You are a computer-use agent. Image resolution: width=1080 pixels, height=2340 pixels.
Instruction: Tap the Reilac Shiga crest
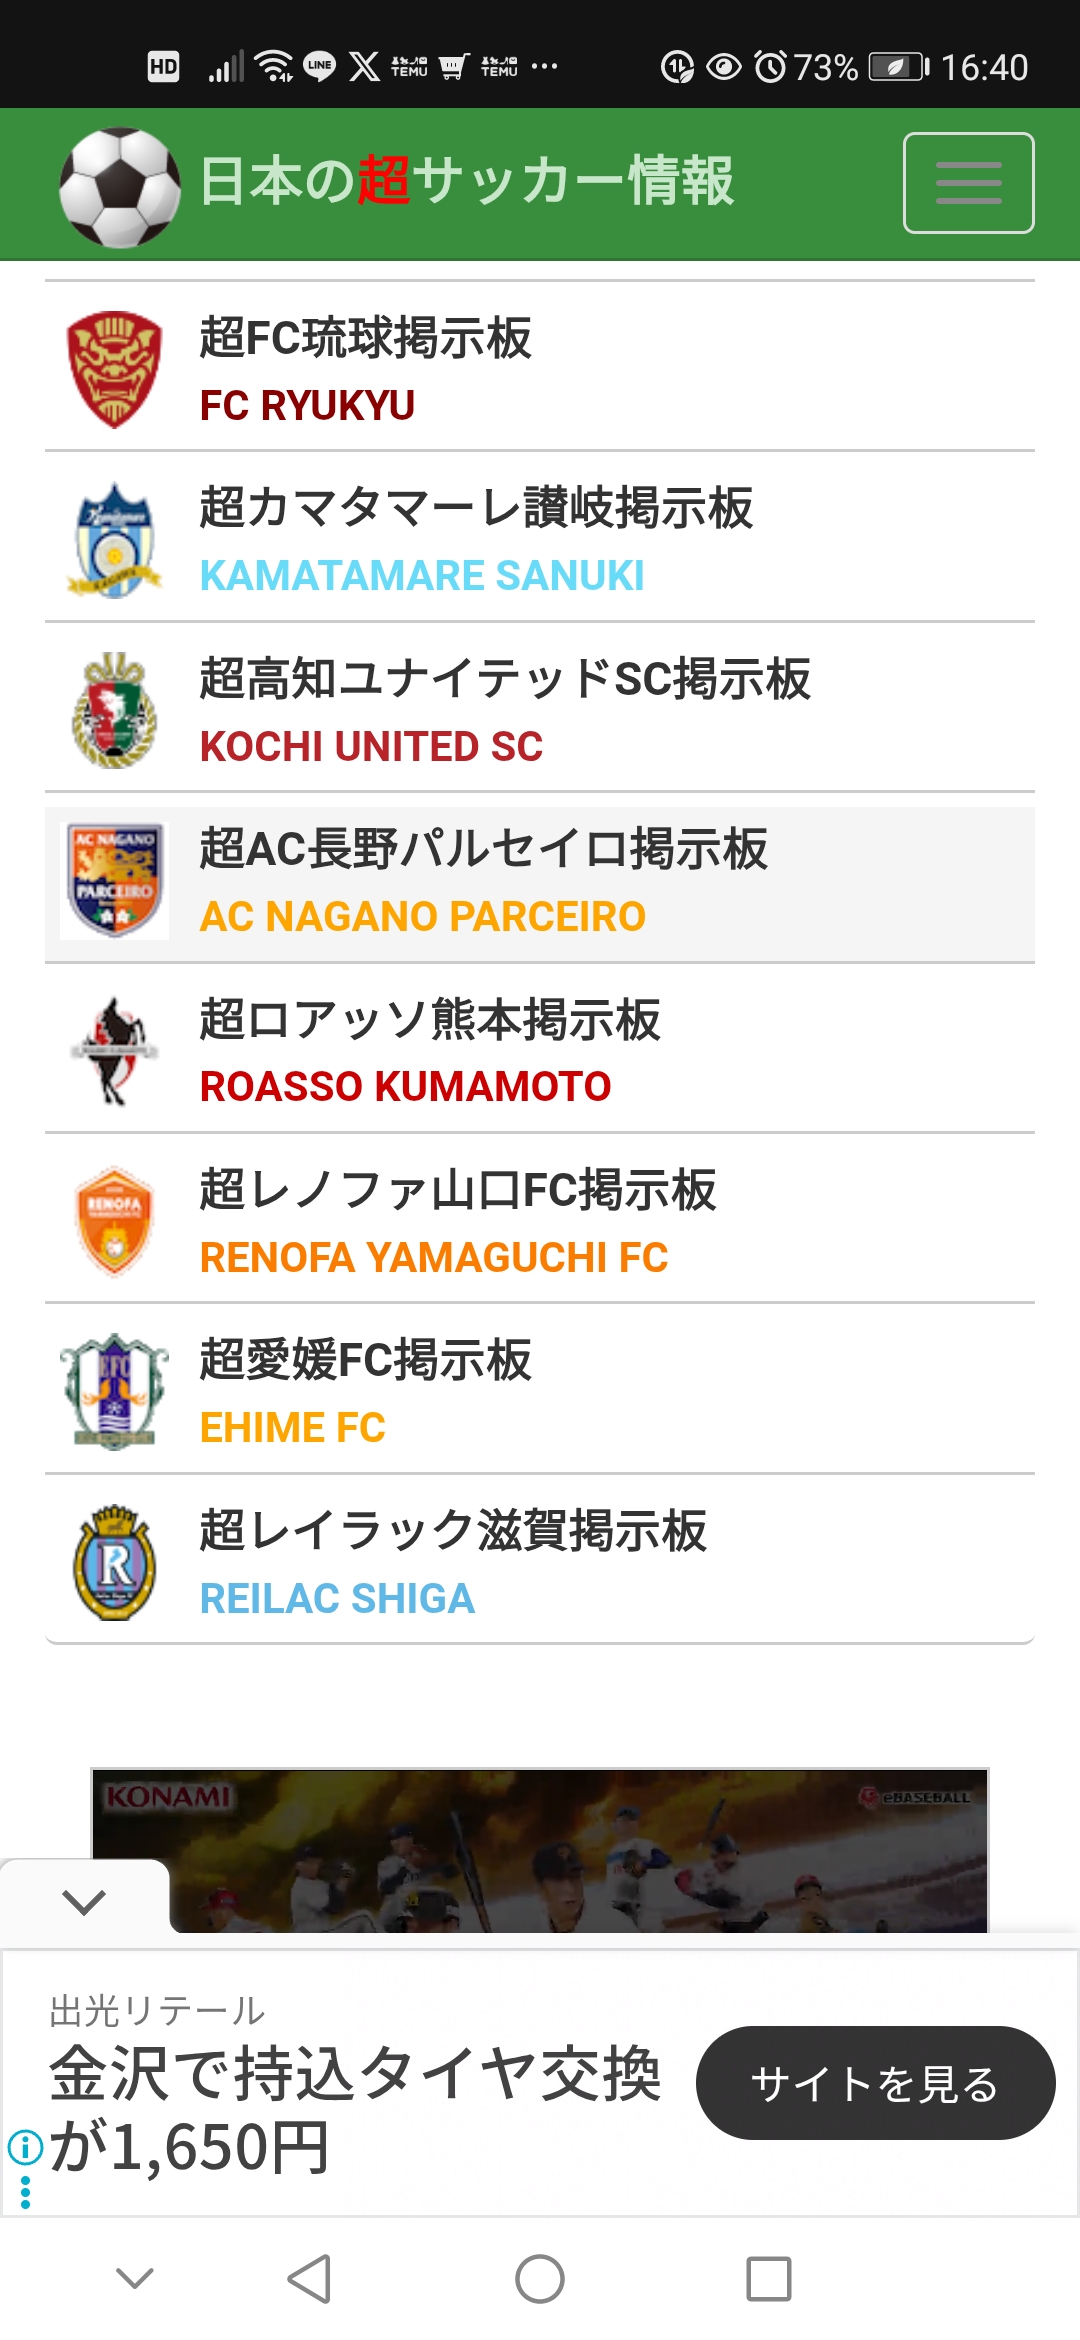point(114,1562)
